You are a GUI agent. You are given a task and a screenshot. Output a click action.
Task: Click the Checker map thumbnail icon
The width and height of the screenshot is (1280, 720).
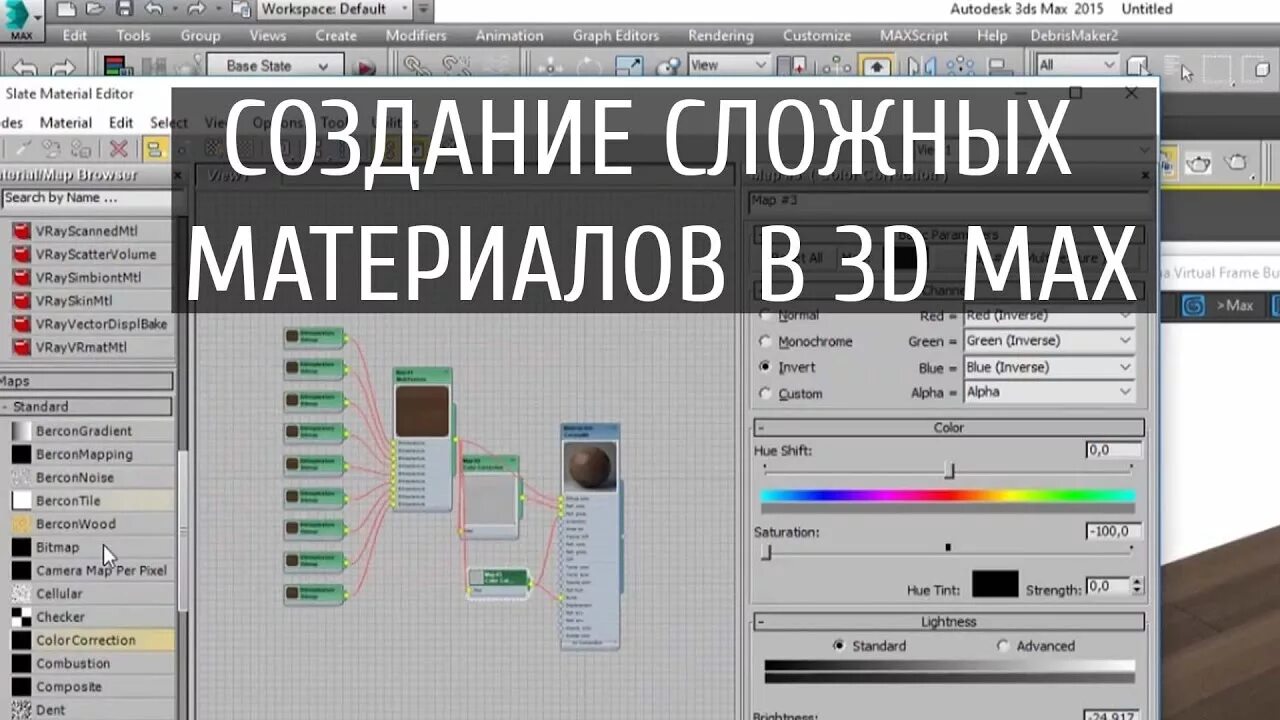pos(21,617)
